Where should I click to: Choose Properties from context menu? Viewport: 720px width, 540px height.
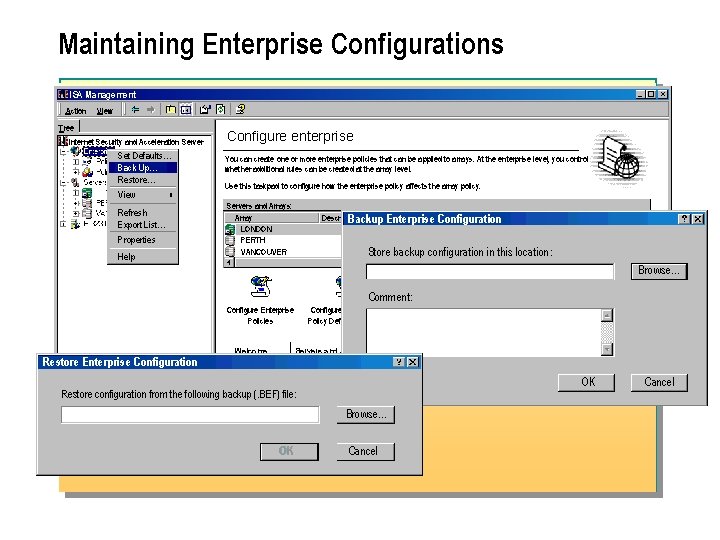[143, 240]
